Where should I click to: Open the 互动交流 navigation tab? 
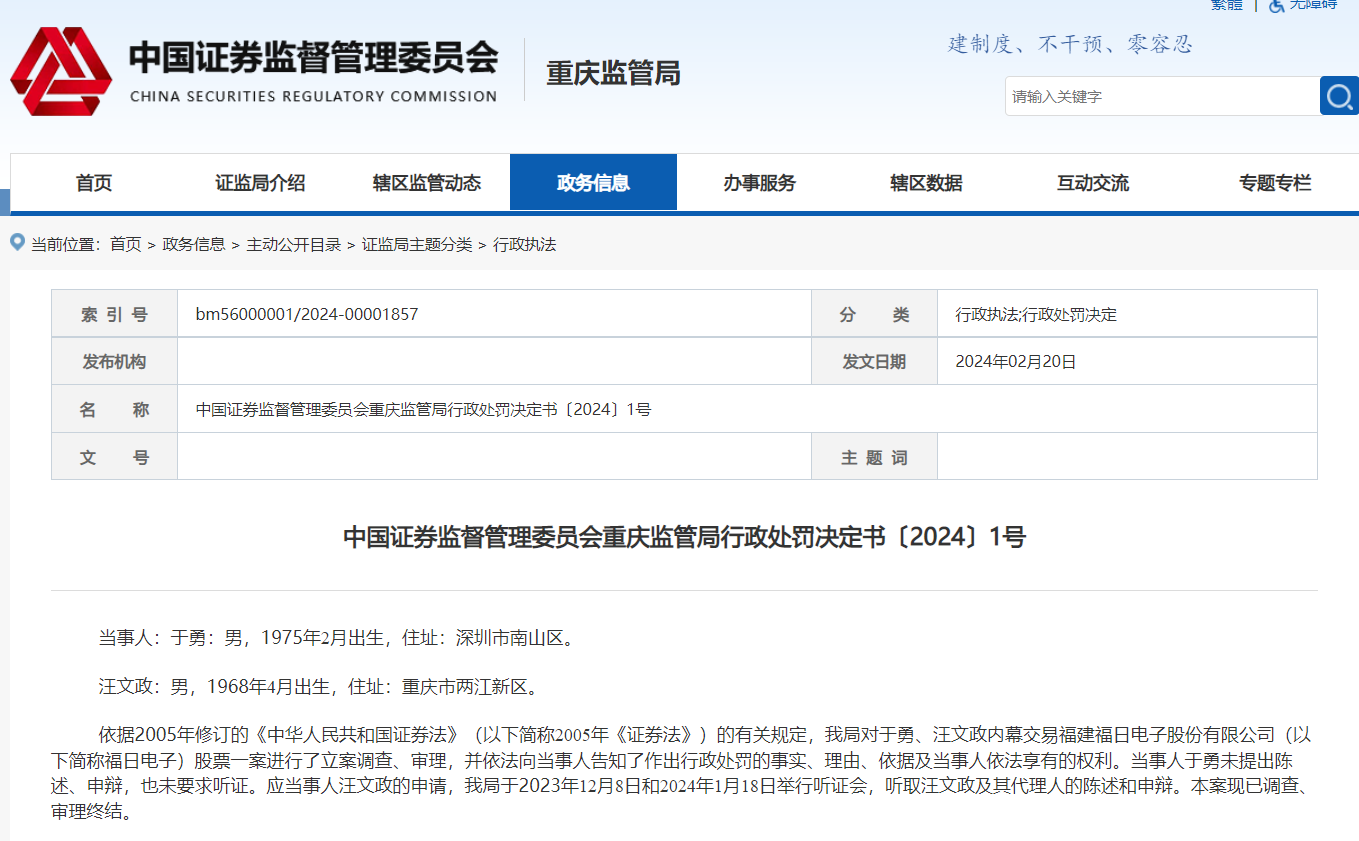click(1093, 183)
